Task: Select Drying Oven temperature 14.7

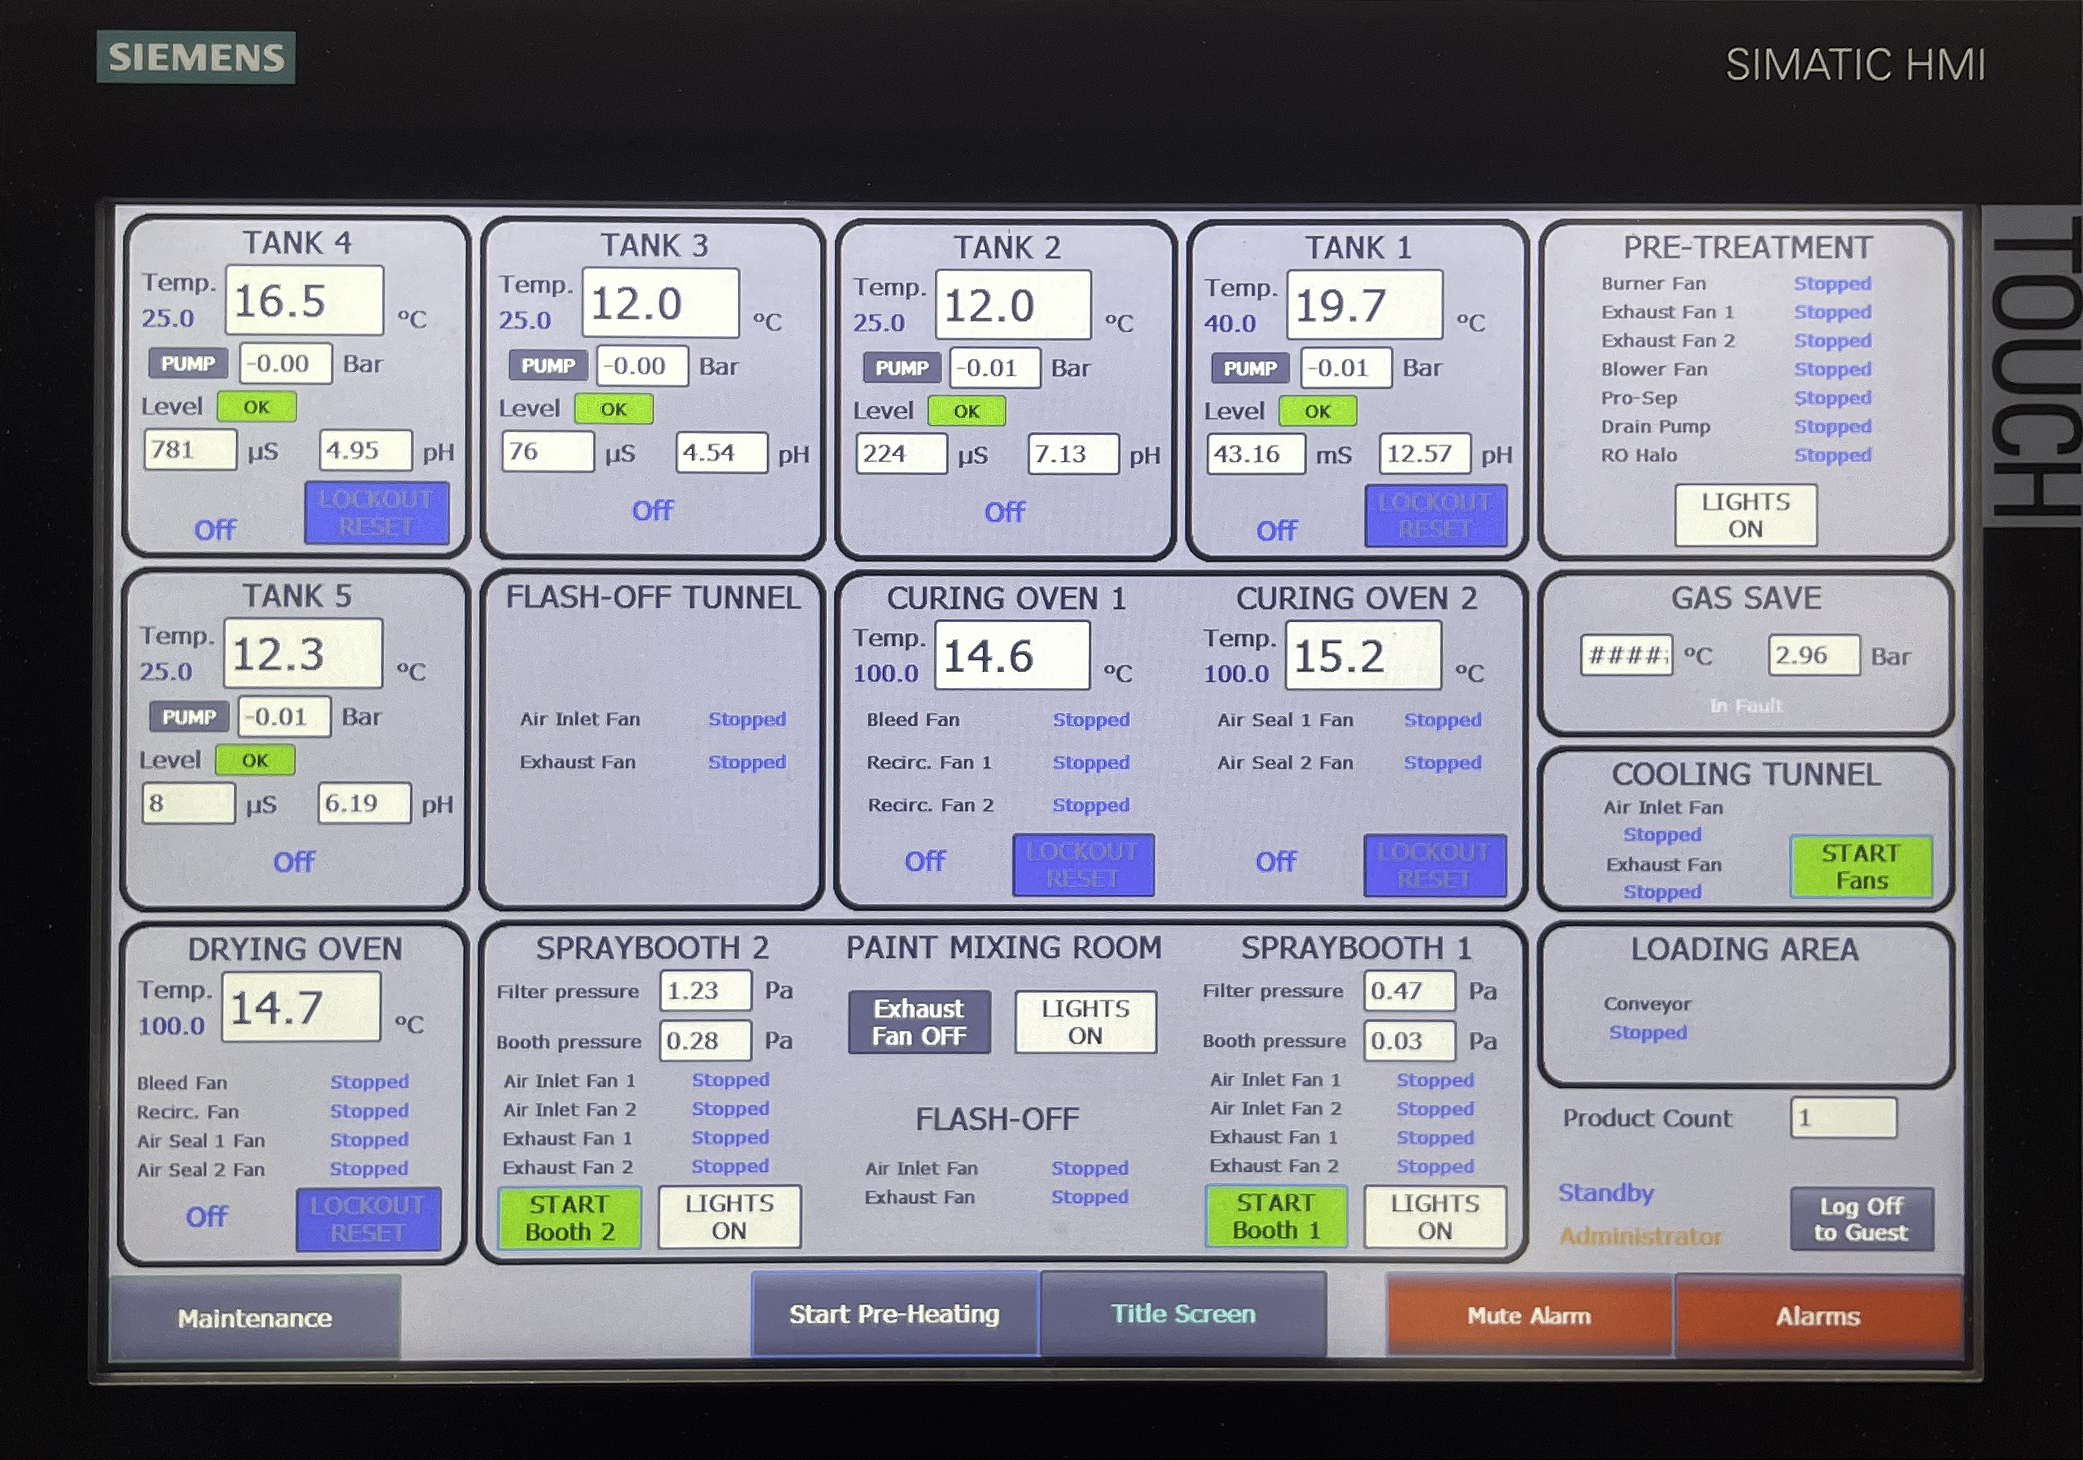Action: (x=301, y=1007)
